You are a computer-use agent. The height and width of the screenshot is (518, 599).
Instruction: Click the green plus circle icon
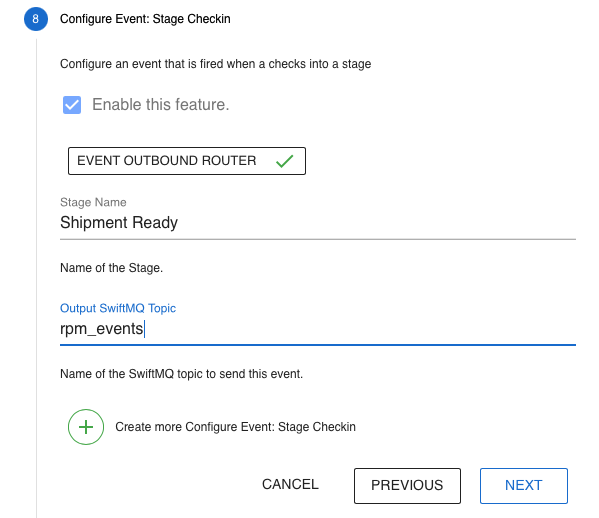(x=86, y=427)
